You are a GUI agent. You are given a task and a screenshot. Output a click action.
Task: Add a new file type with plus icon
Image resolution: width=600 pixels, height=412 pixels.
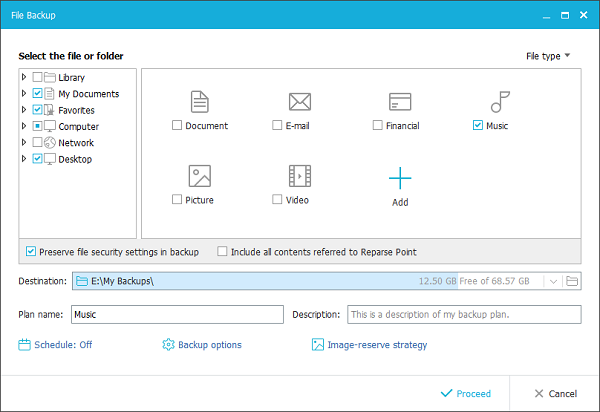pyautogui.click(x=400, y=178)
